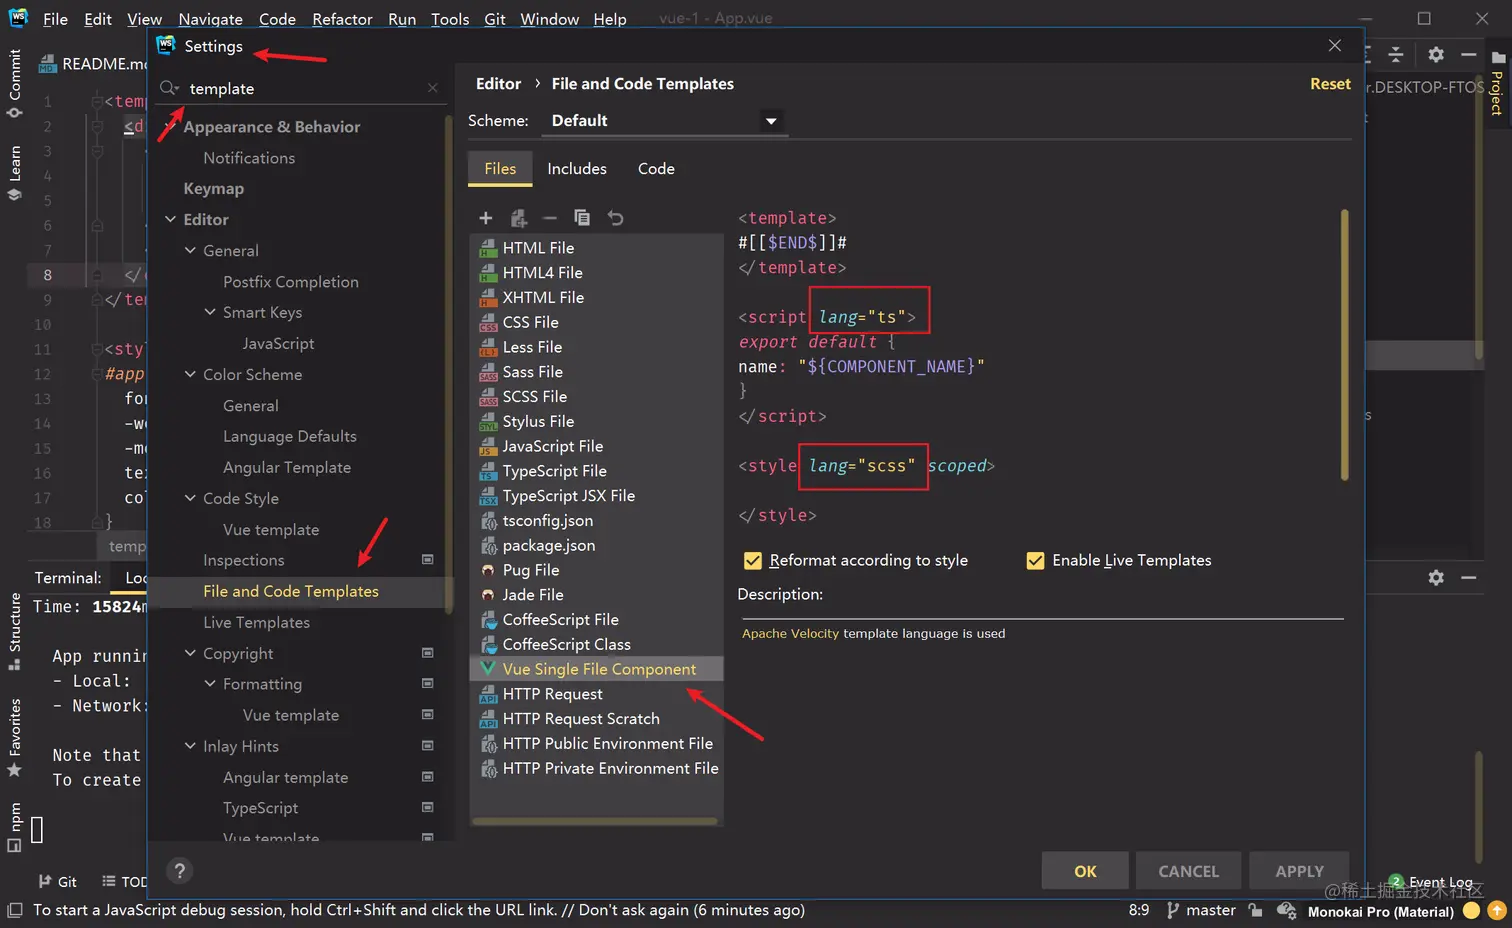
Task: Collapse the Smart Keys tree node
Action: 210,312
